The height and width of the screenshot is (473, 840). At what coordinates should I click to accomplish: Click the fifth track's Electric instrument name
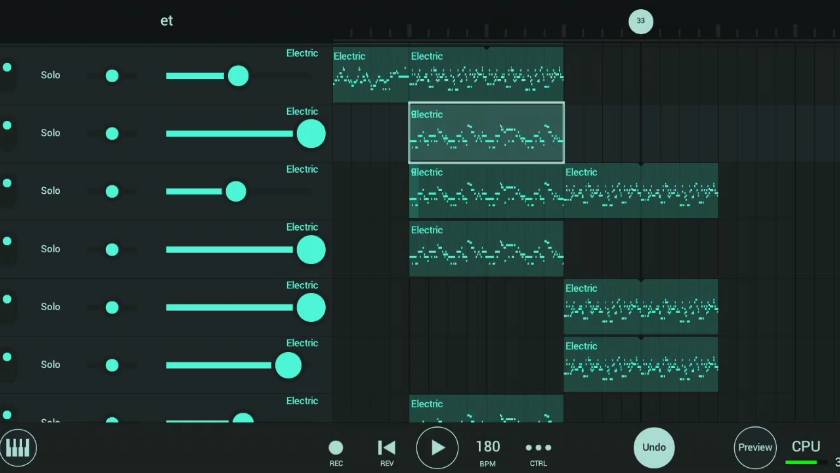coord(302,285)
